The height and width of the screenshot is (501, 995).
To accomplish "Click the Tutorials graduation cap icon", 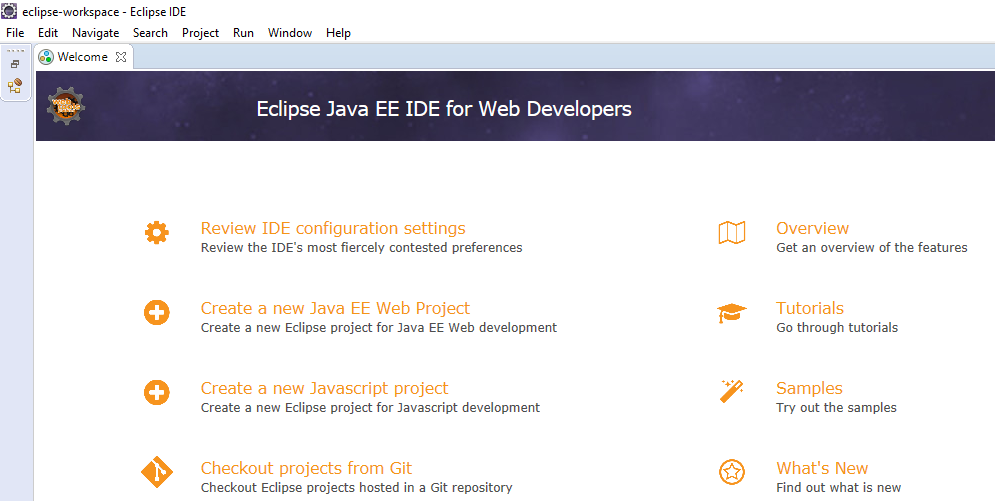I will (x=732, y=313).
